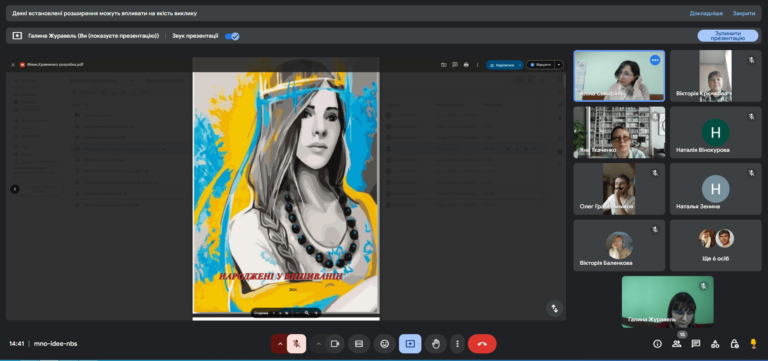Print the PDF with printer icon
Image resolution: width=768 pixels, height=361 pixels.
click(466, 65)
